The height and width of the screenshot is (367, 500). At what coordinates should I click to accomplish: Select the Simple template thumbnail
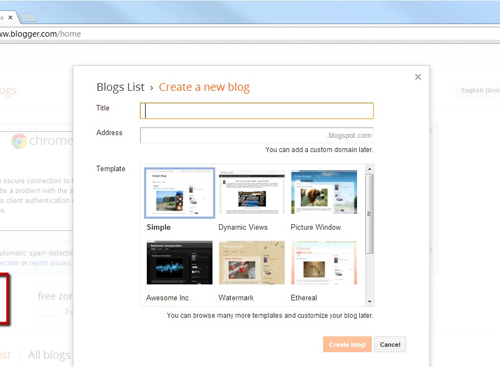(x=179, y=193)
